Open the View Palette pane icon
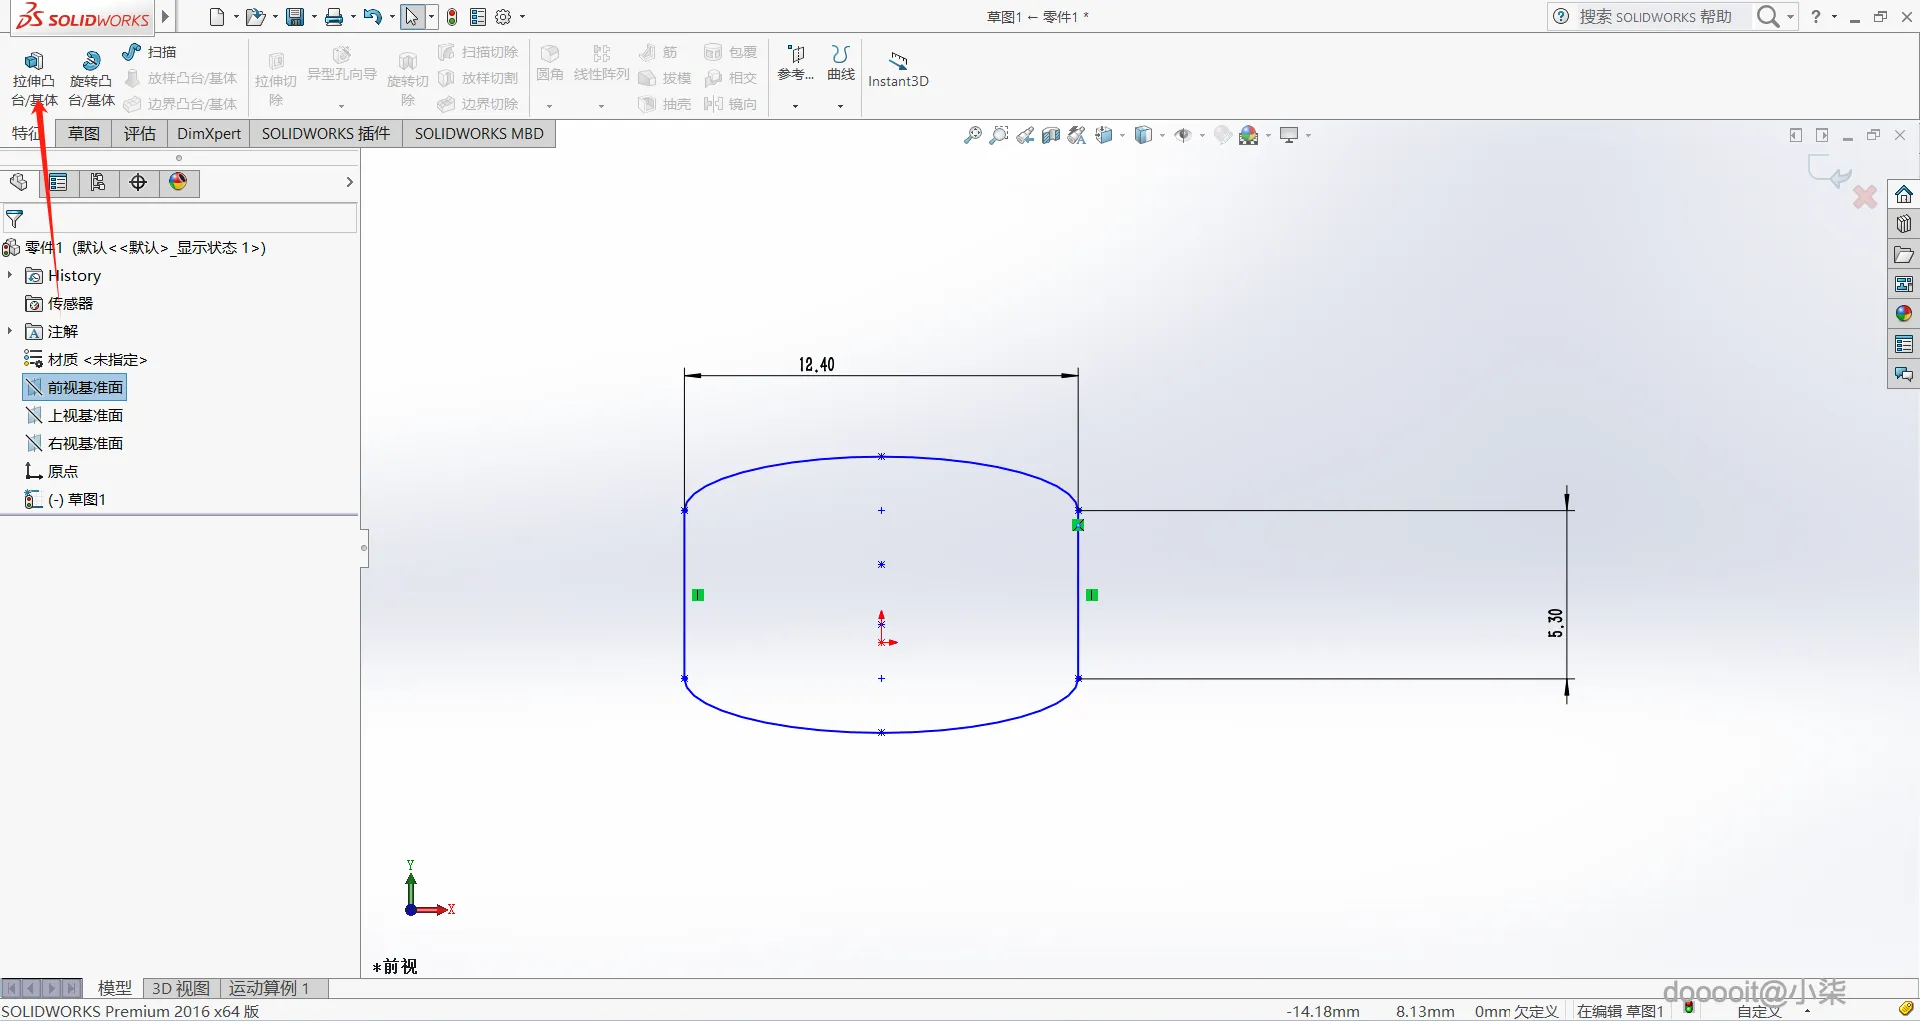This screenshot has width=1920, height=1021. [x=1904, y=284]
